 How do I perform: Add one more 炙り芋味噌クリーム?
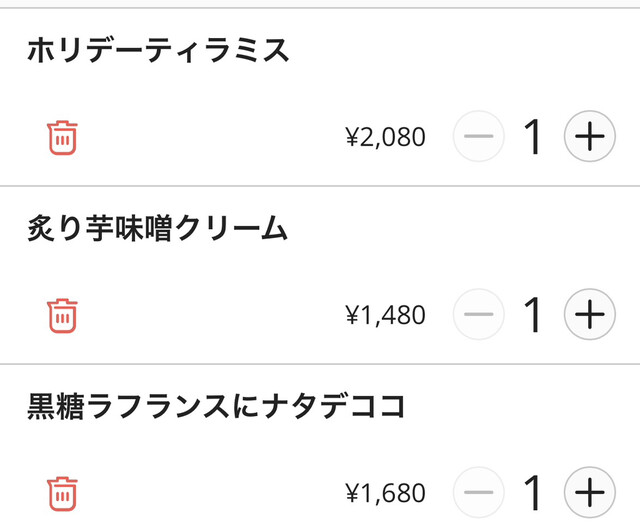[x=590, y=315]
